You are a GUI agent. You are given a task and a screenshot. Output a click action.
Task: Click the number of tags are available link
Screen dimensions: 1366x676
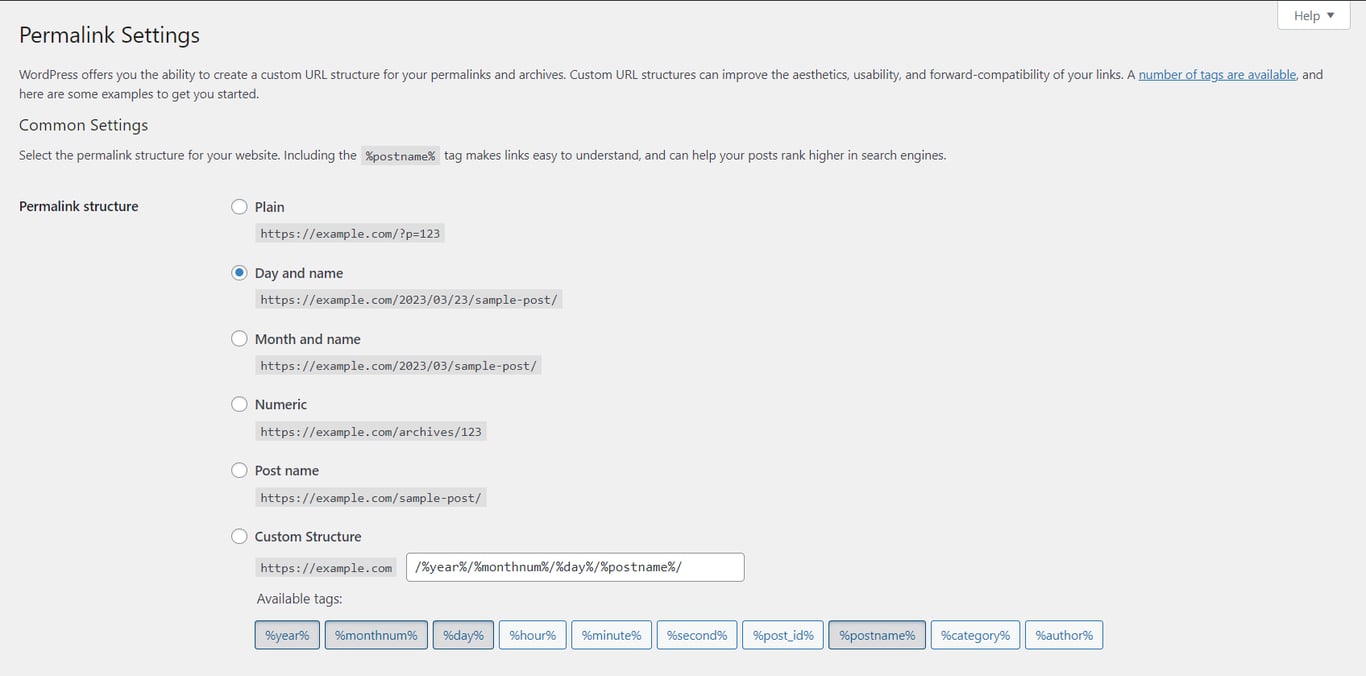[x=1216, y=74]
